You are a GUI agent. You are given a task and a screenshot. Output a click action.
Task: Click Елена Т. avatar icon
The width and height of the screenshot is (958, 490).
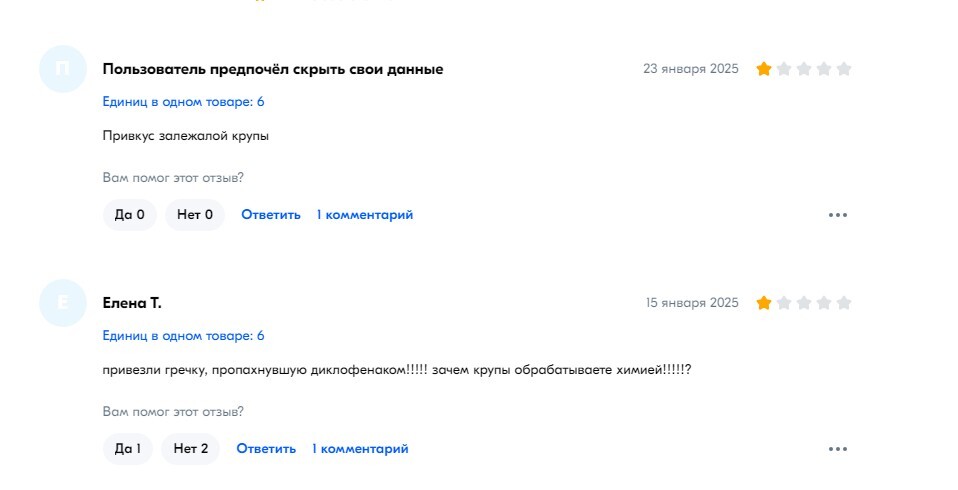(63, 303)
